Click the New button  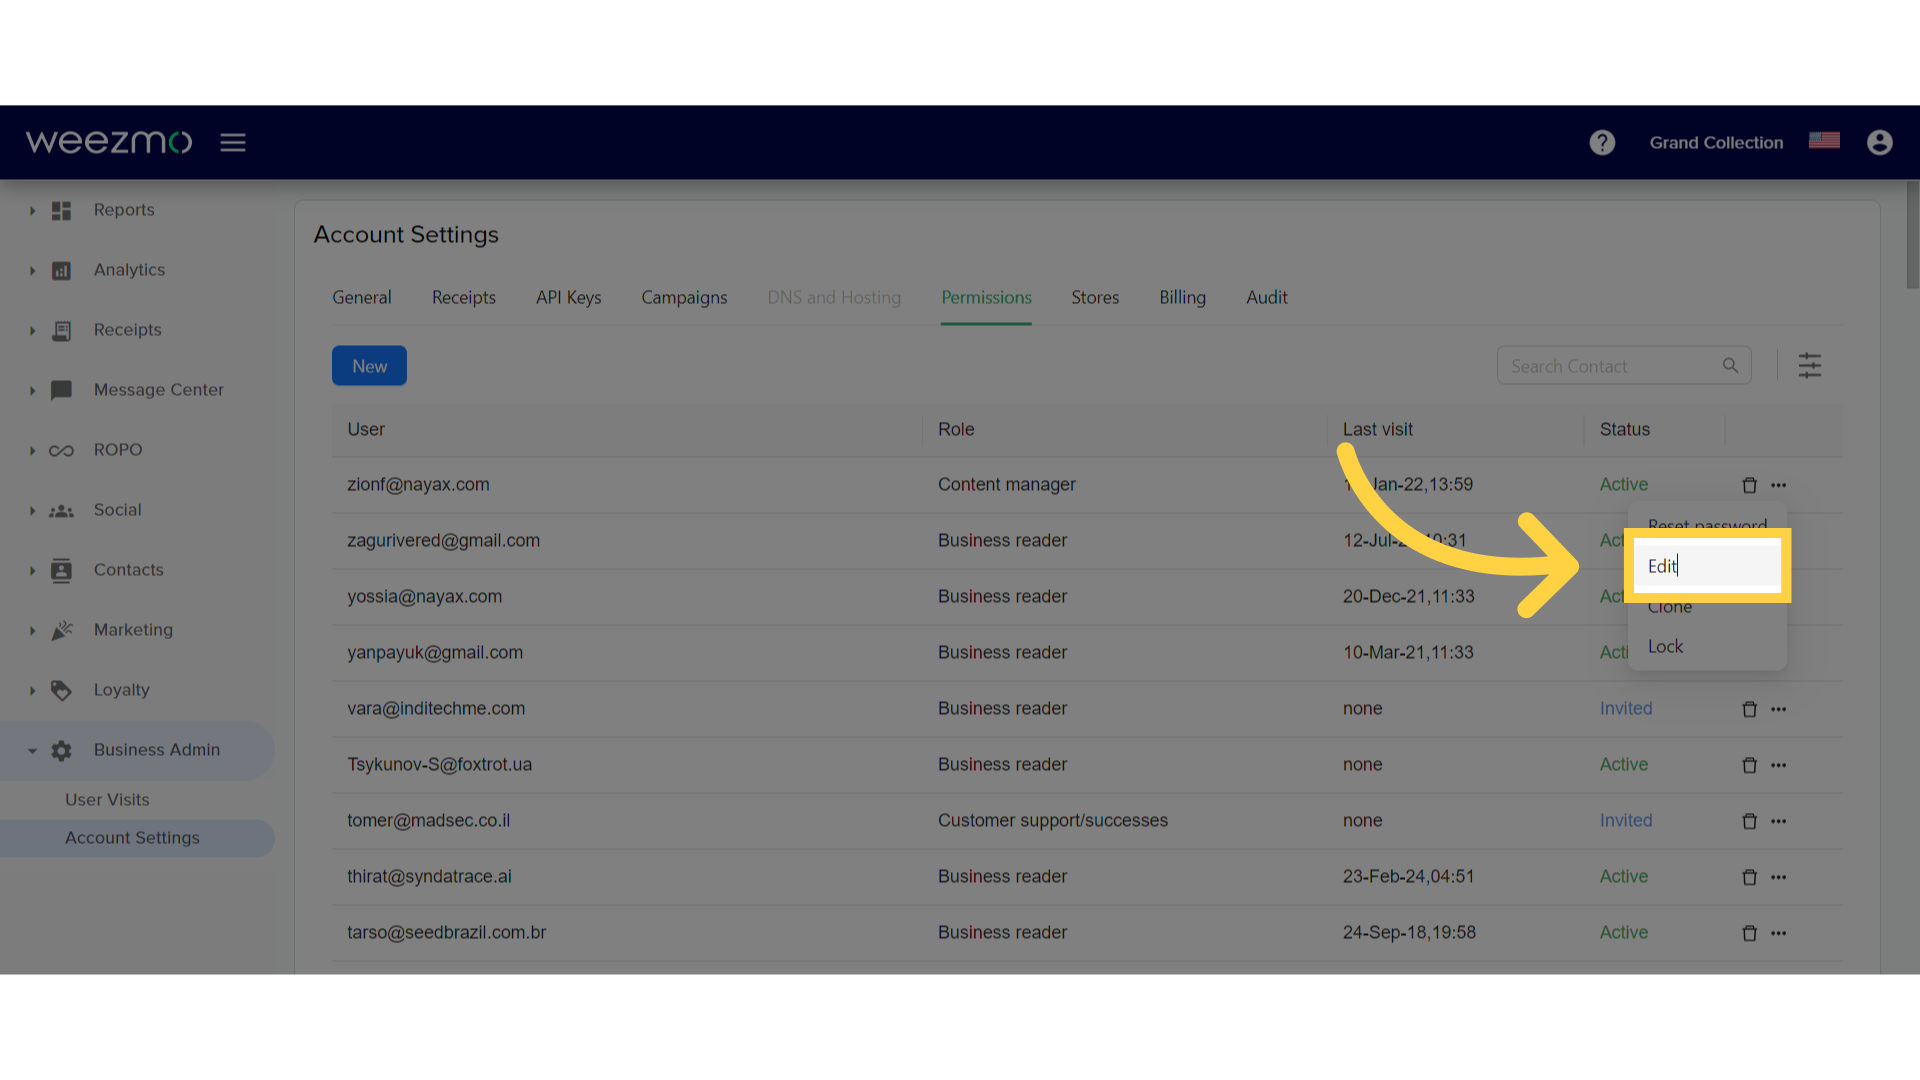(x=369, y=365)
